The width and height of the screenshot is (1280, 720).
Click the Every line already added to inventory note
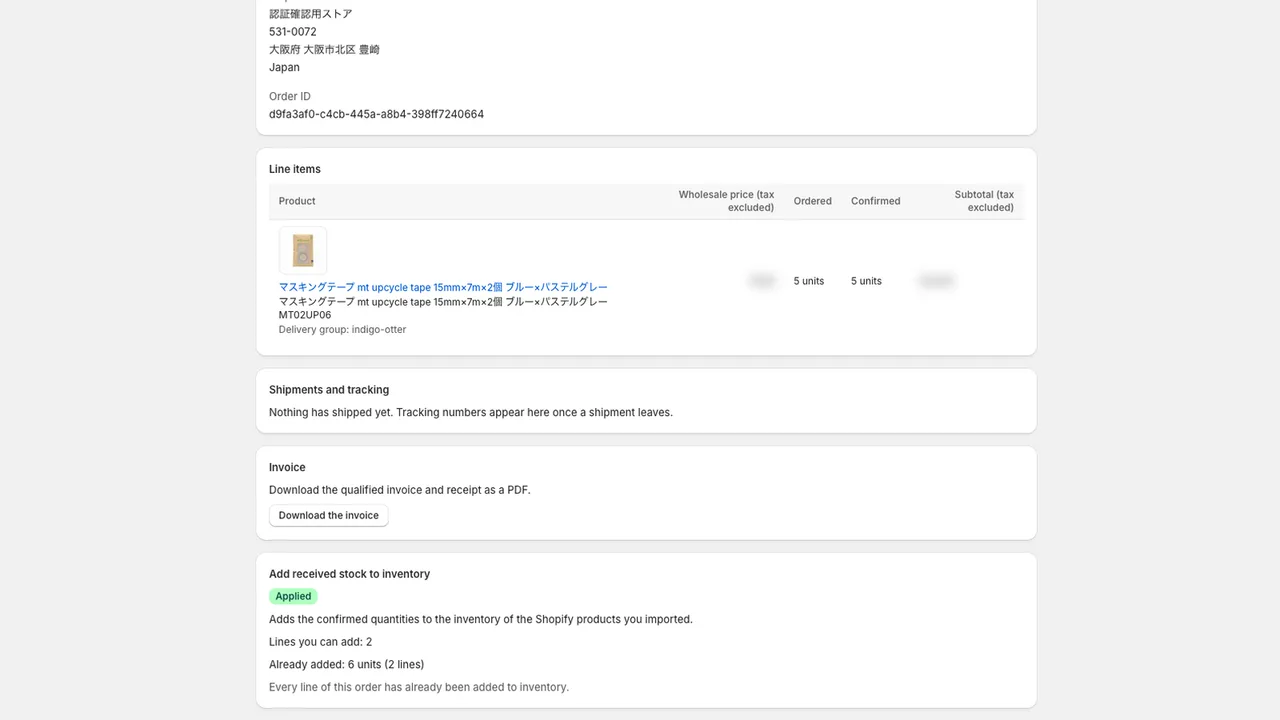coord(419,687)
